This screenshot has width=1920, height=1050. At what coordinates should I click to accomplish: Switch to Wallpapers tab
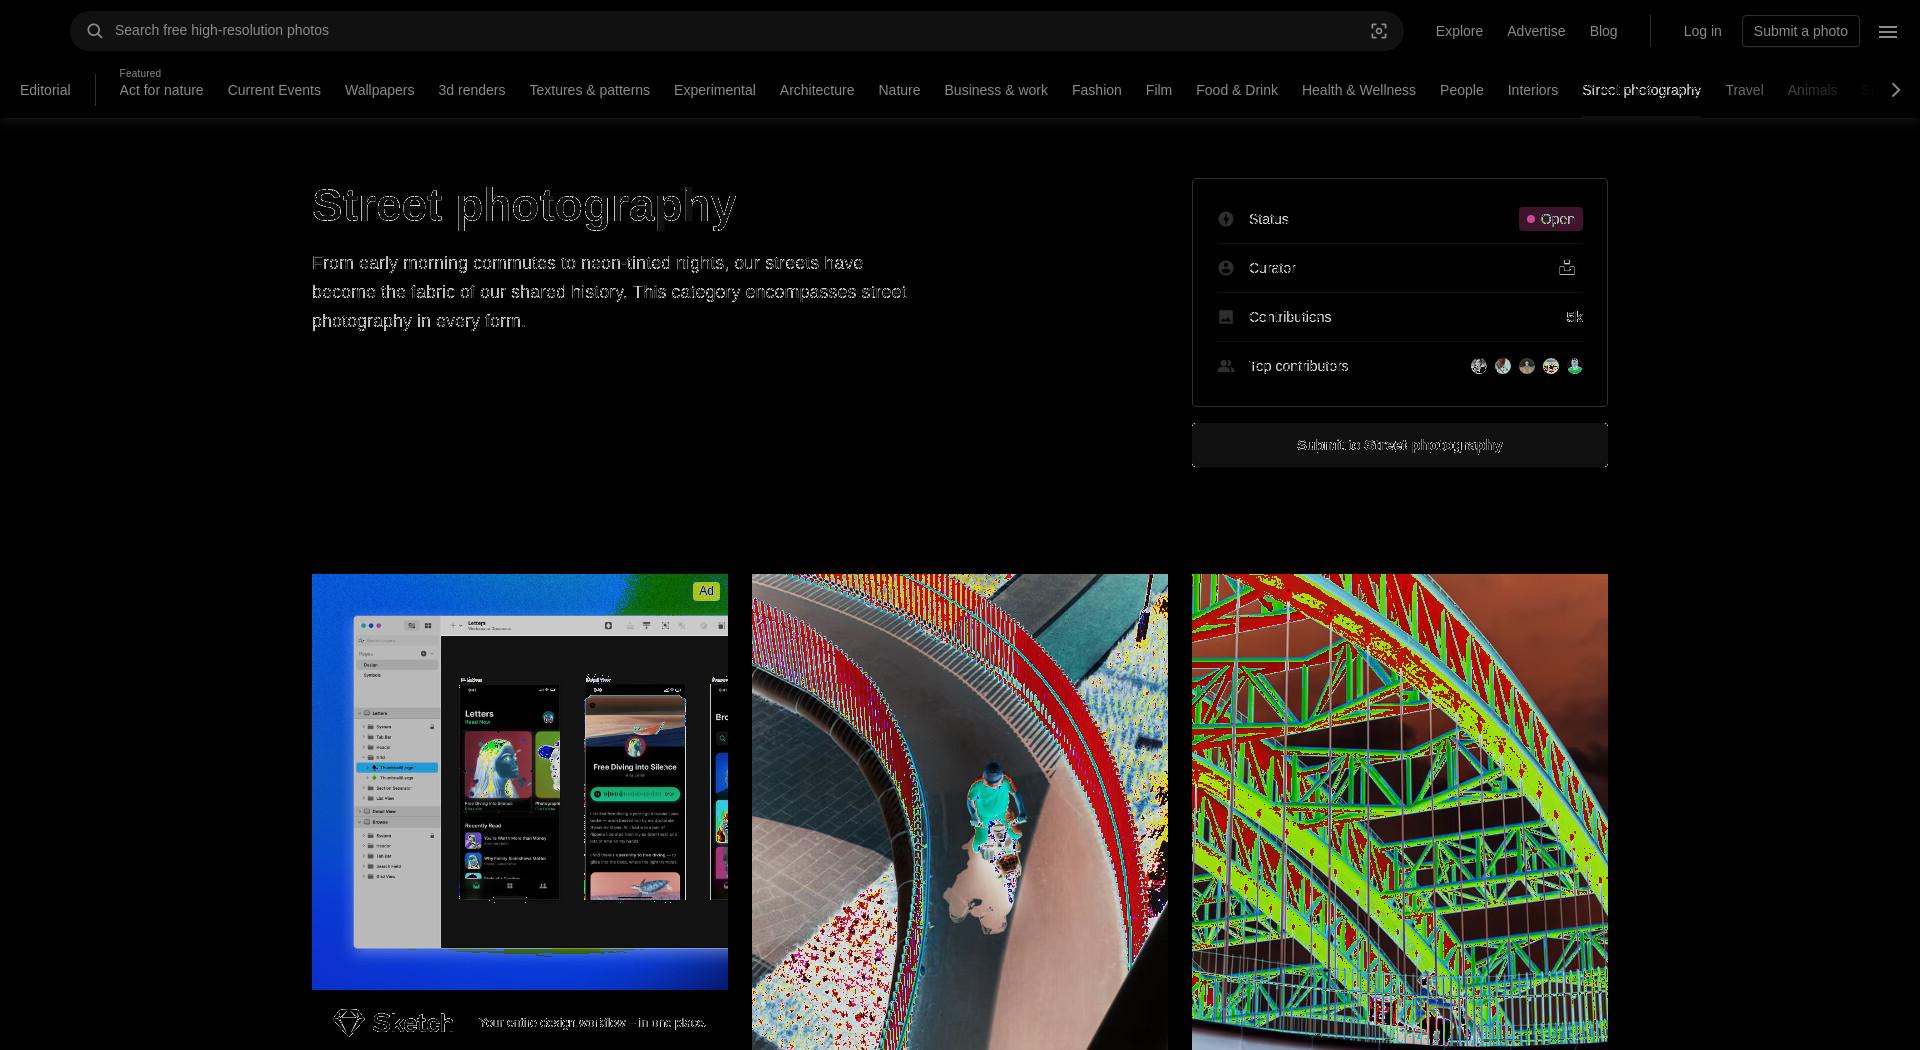pos(379,90)
